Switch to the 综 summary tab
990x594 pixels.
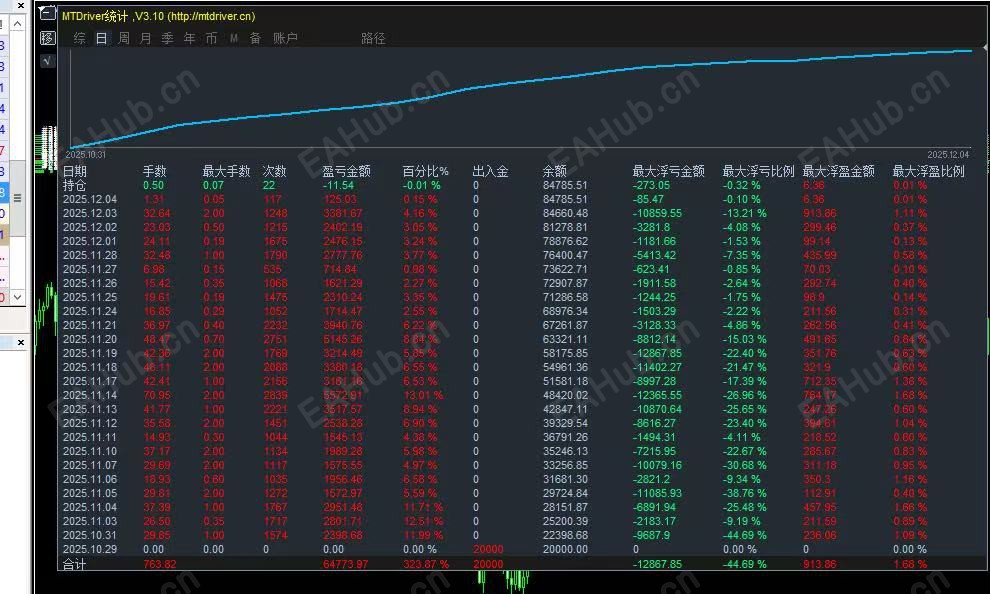point(80,38)
